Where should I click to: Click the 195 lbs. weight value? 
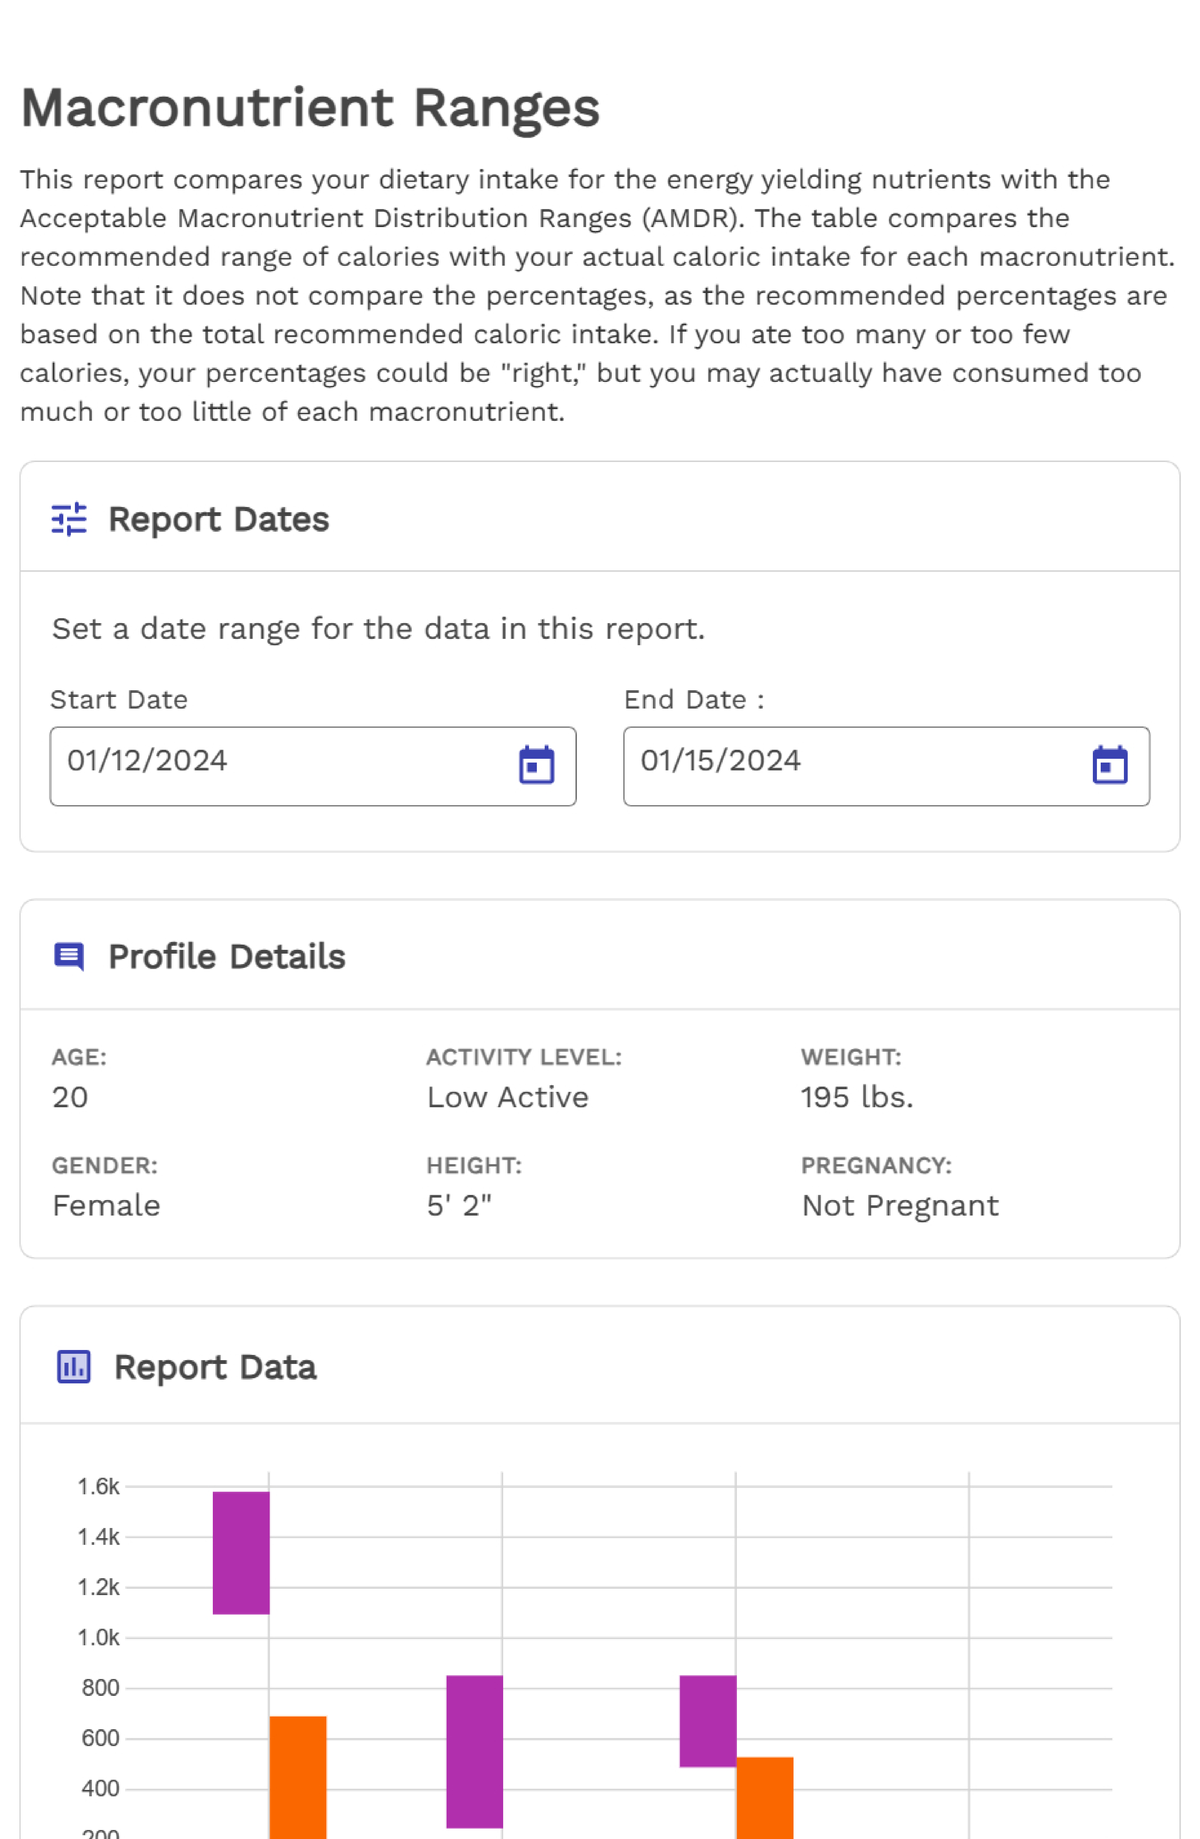point(857,1097)
